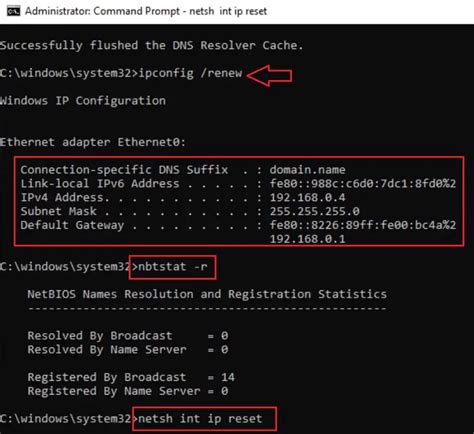Click the Command Prompt title bar icon

[x=13, y=11]
